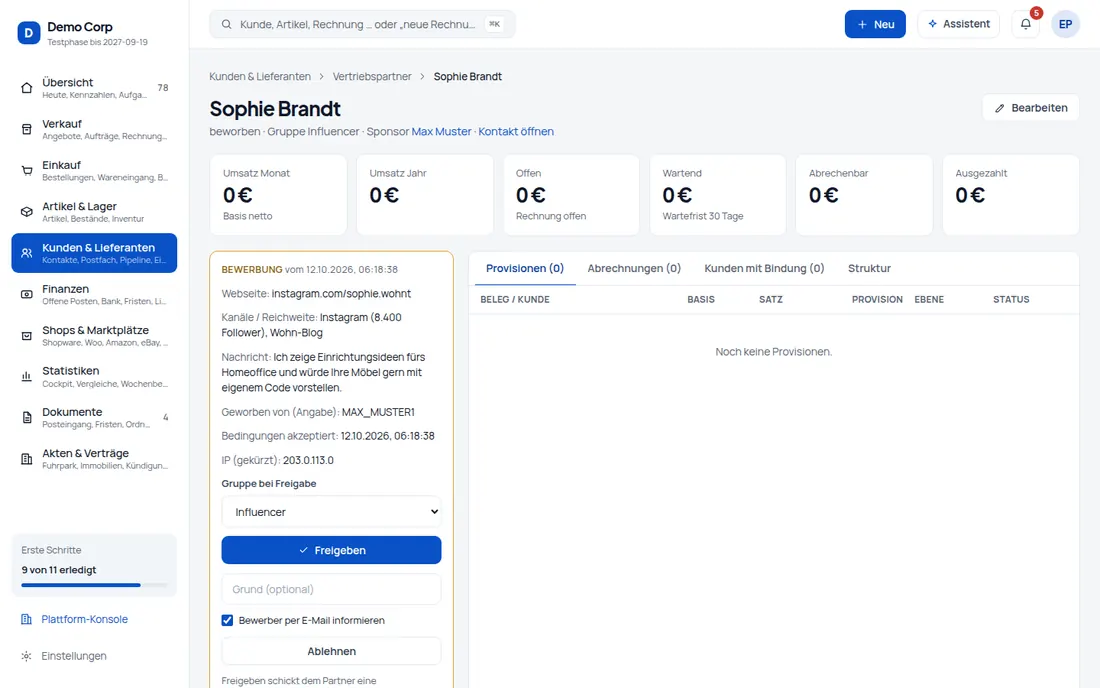Switch to the Abrechnungen (0) tab
This screenshot has height=688, width=1100.
click(x=634, y=269)
